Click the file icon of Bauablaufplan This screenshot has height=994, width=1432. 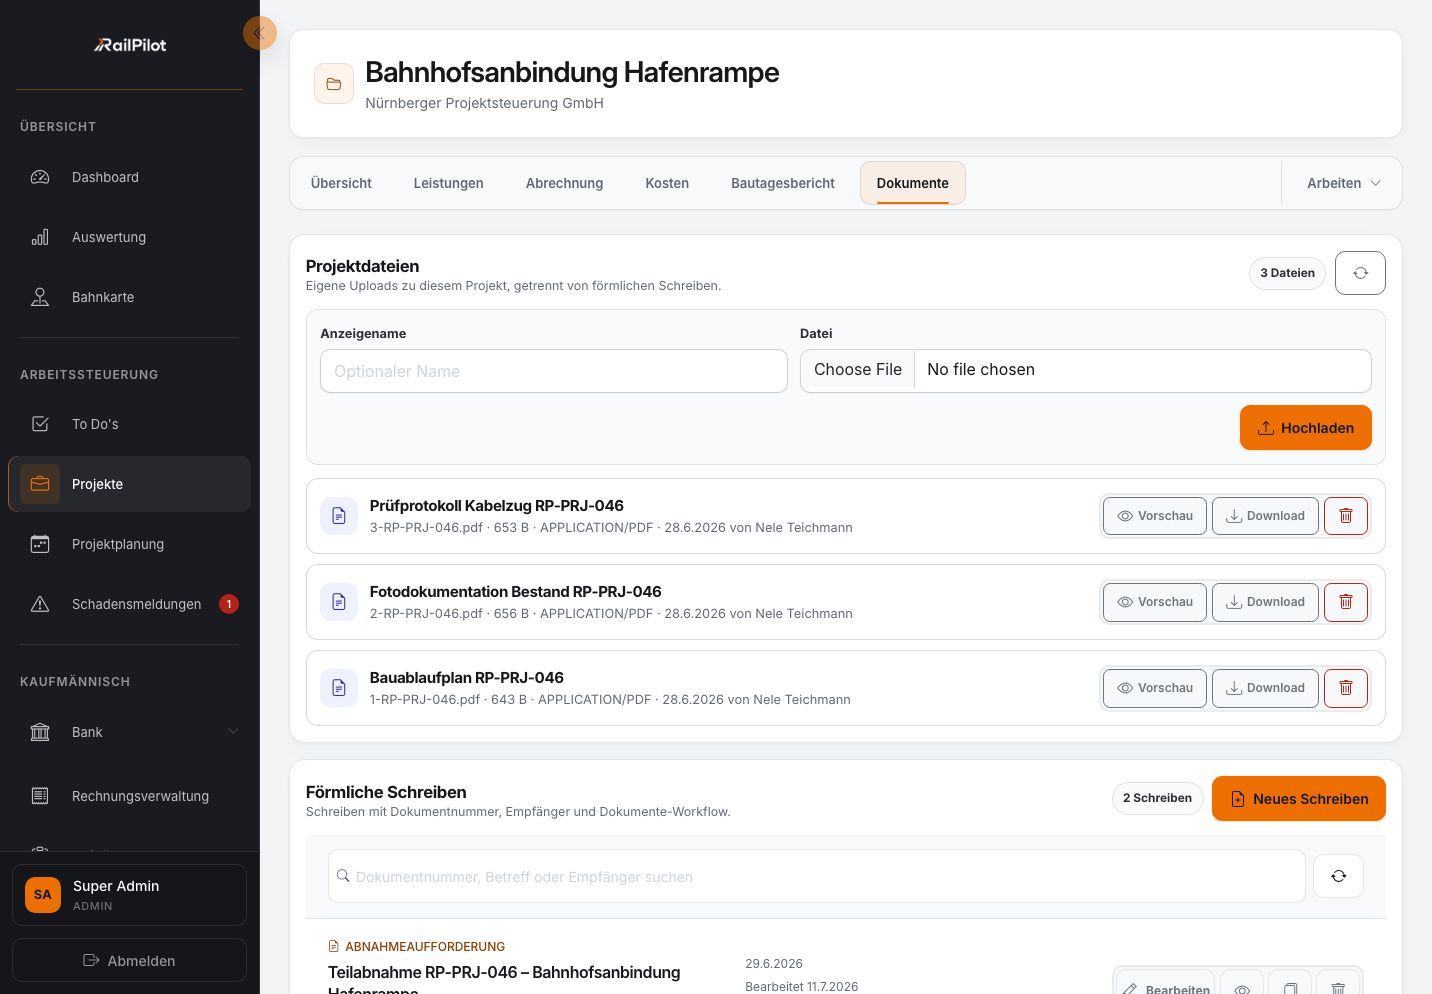coord(339,688)
